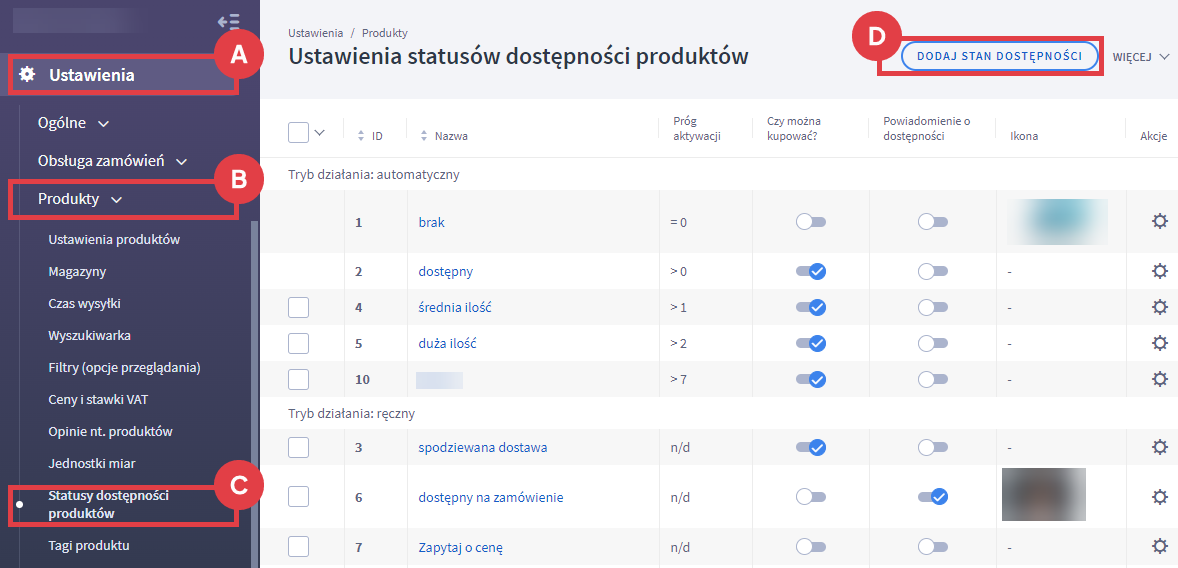The height and width of the screenshot is (568, 1178).
Task: Expand the 'Więcej' dropdown
Action: point(1141,57)
